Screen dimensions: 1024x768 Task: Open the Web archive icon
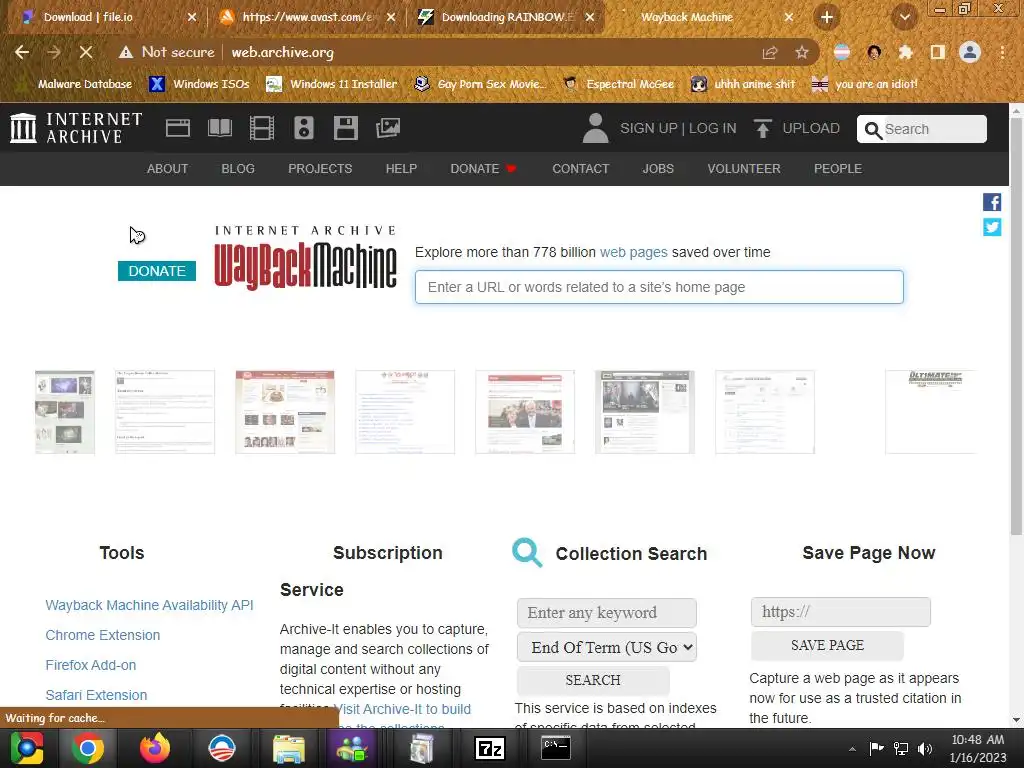178,128
